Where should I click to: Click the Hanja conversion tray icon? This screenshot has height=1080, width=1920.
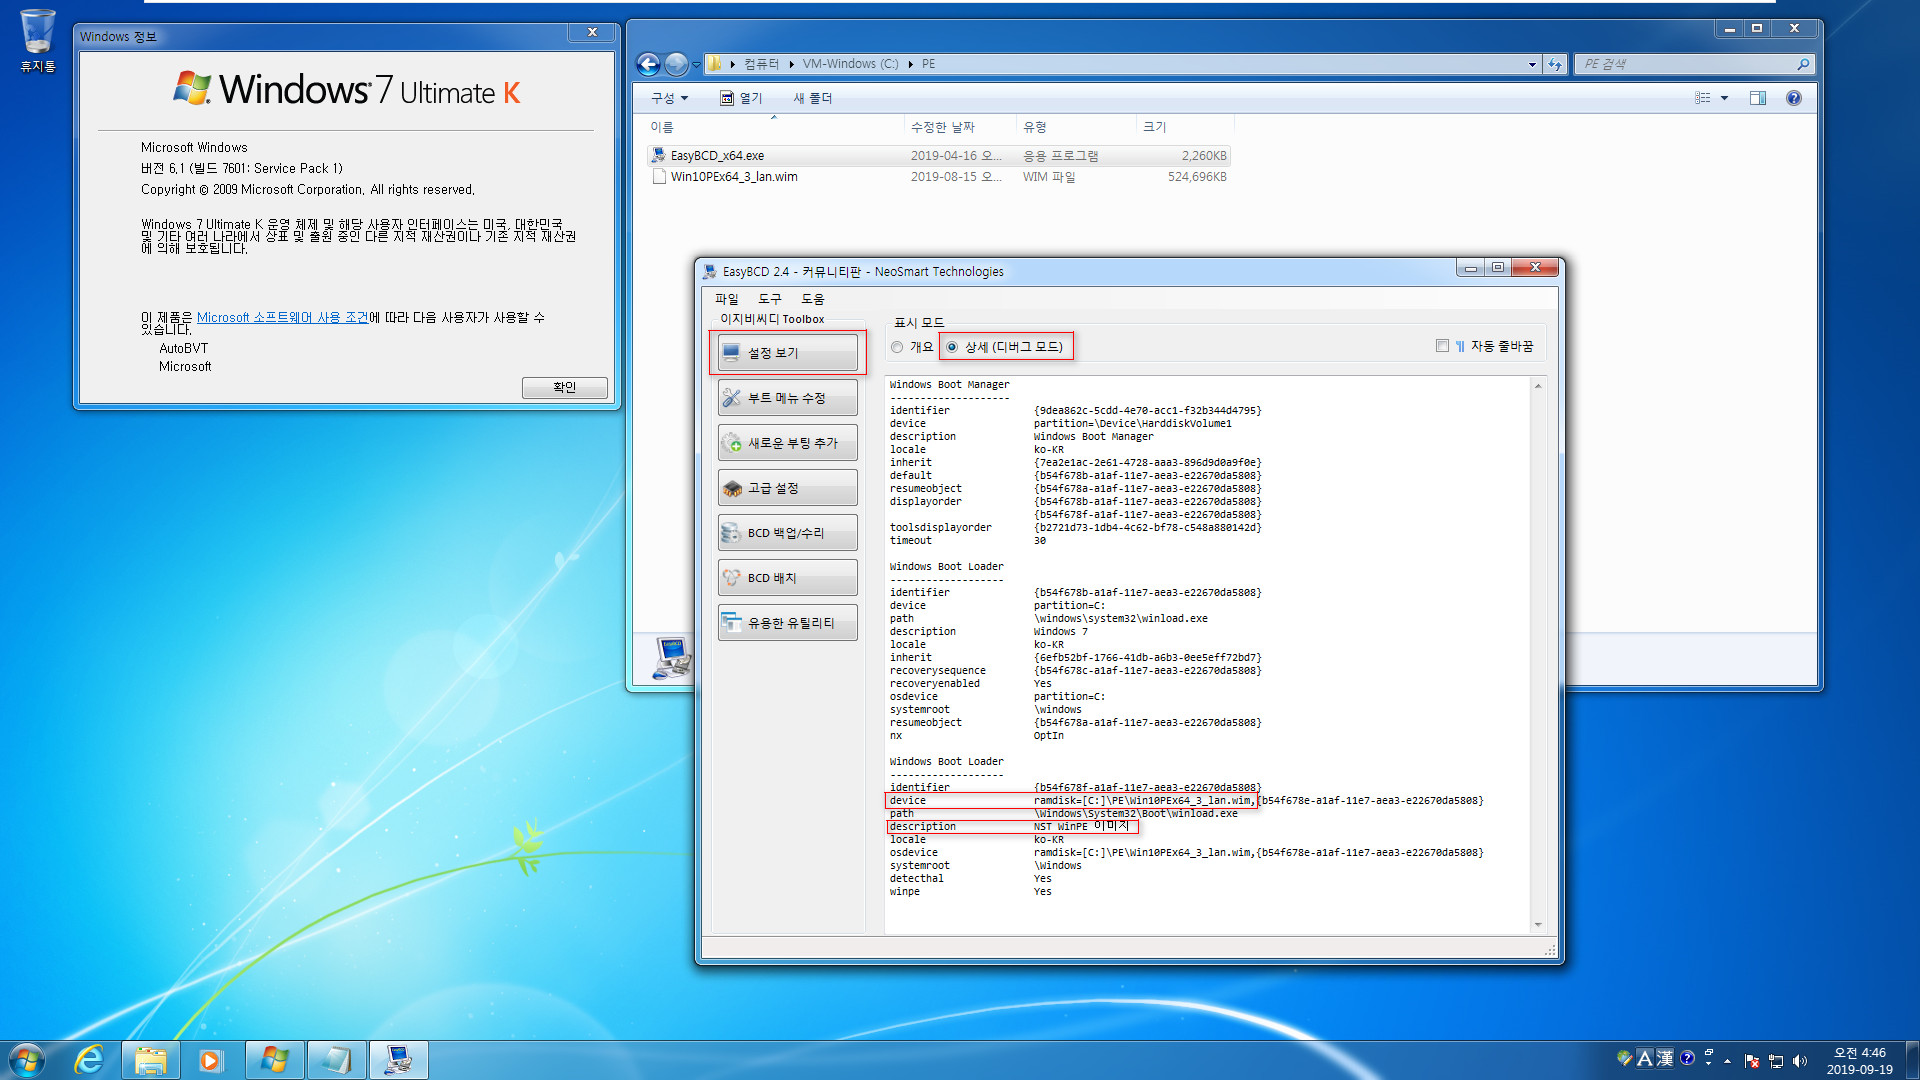(1664, 1058)
